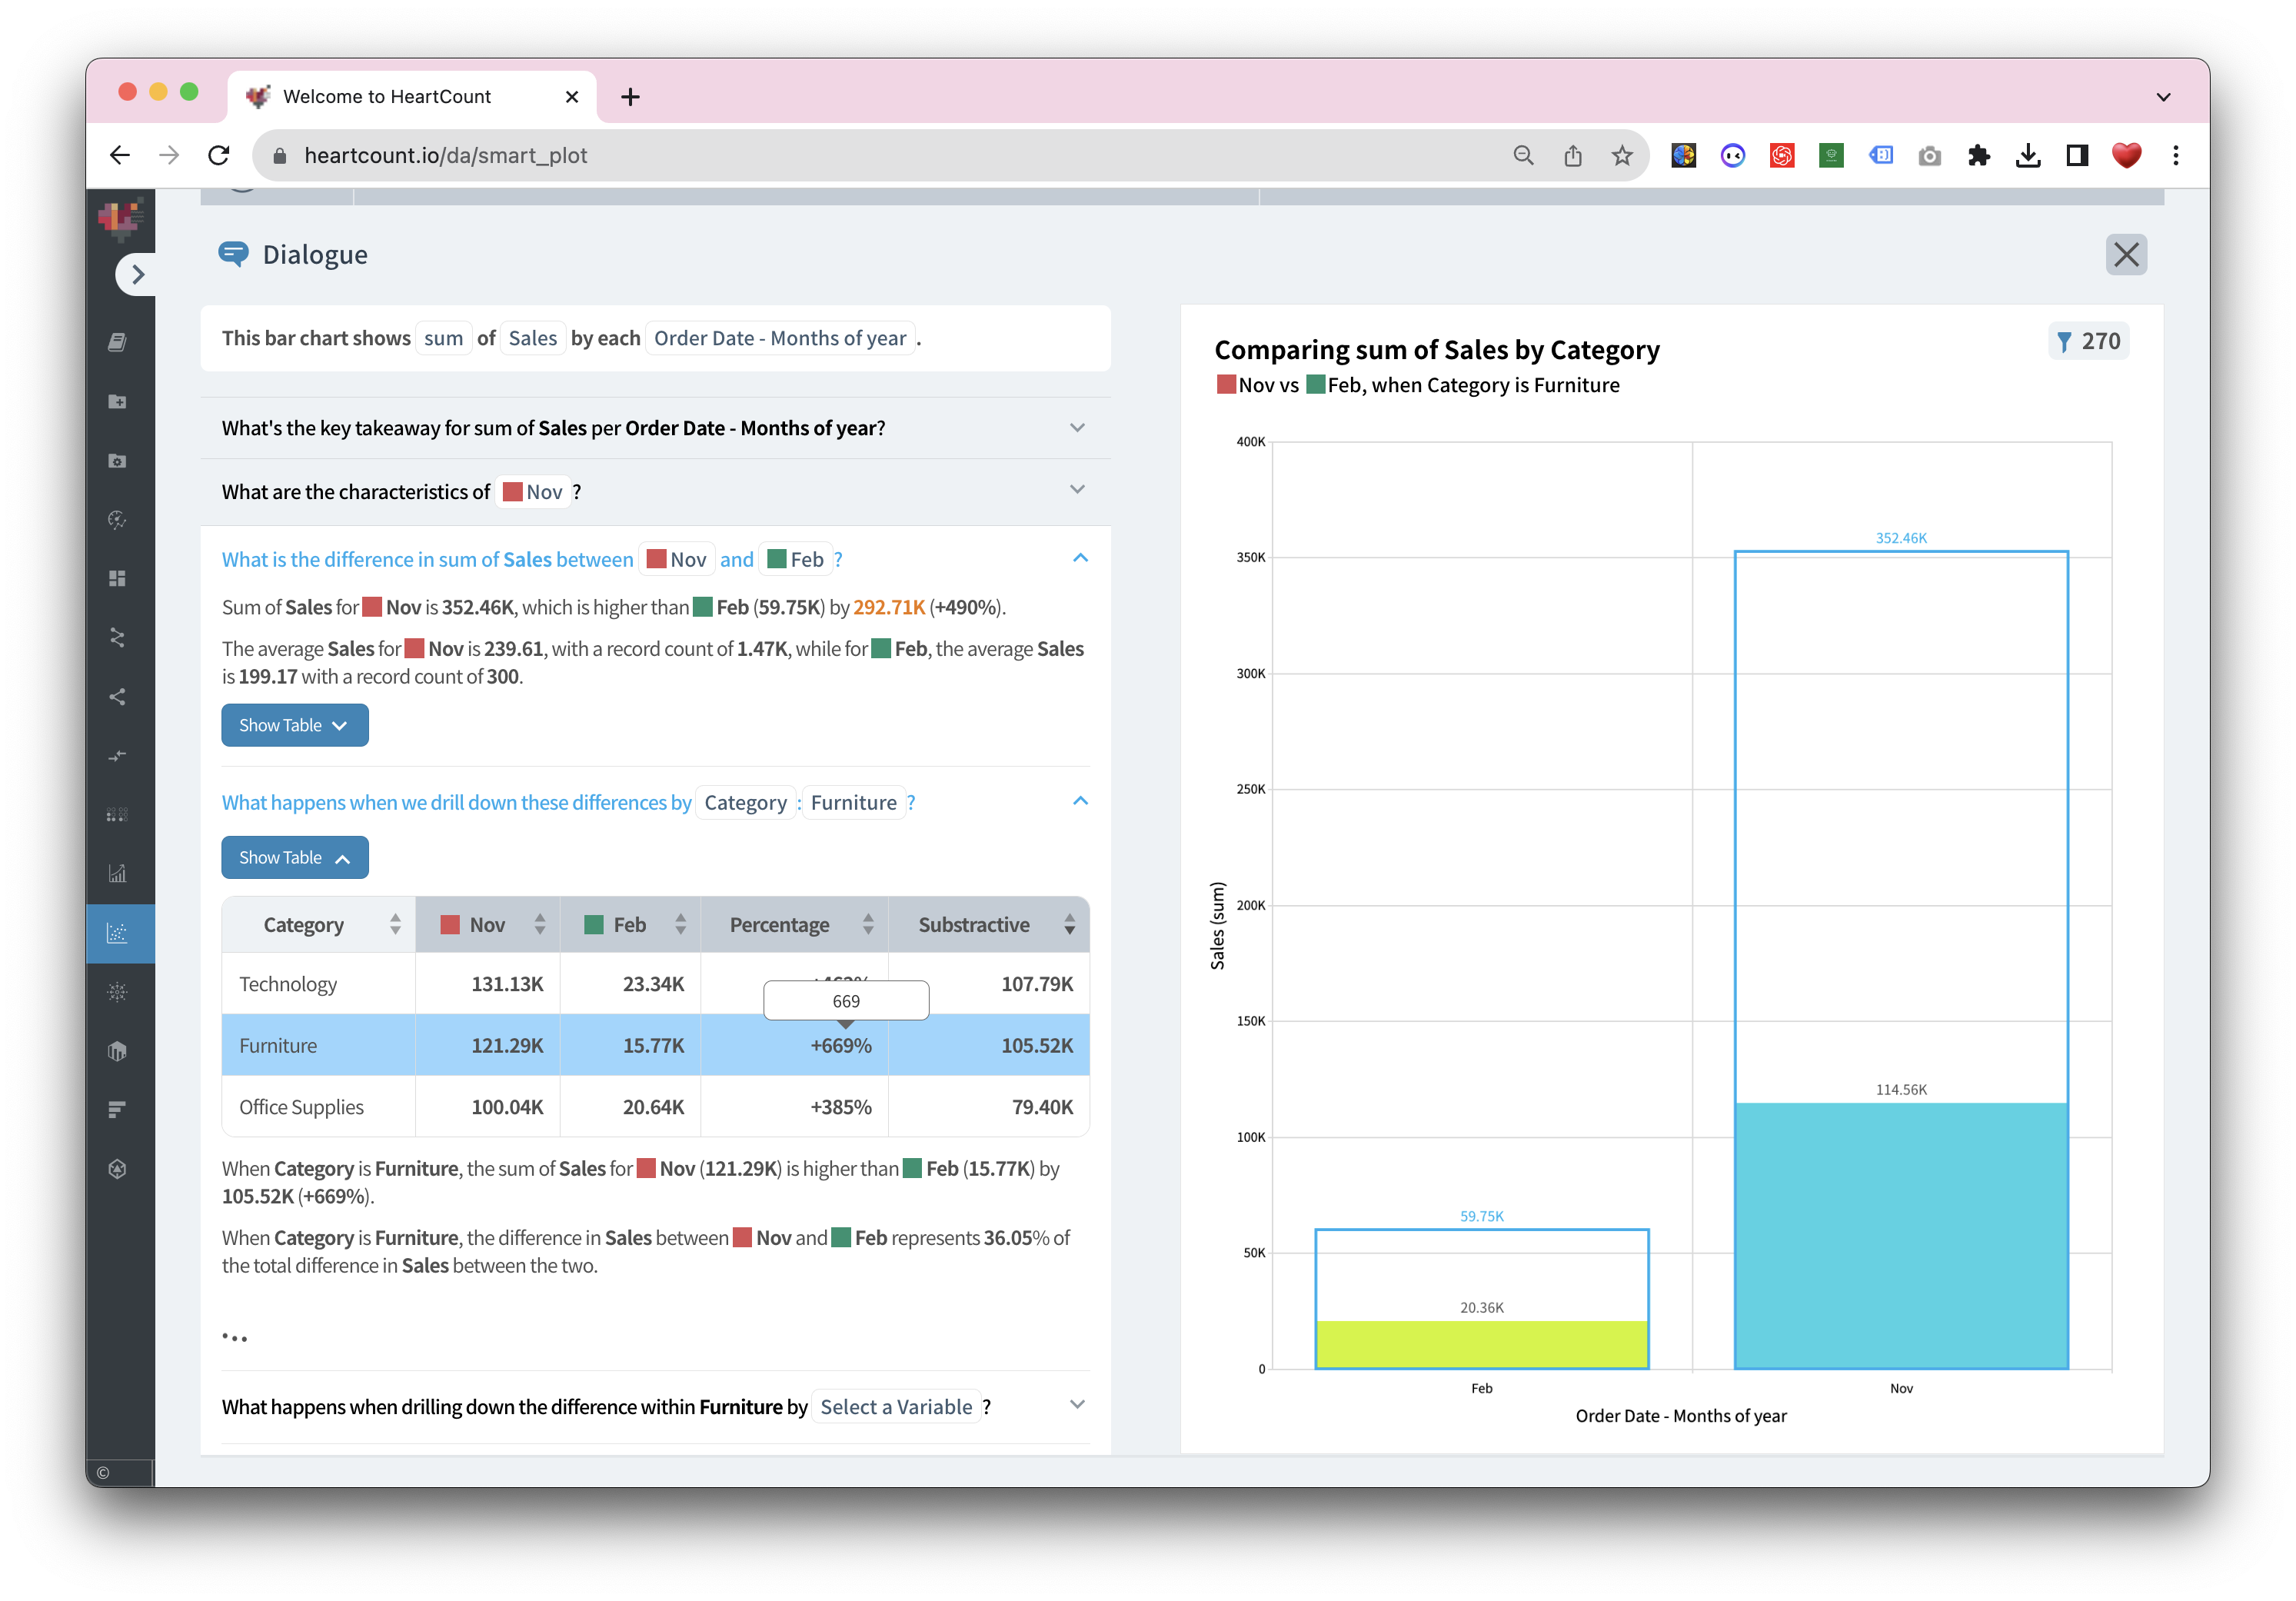
Task: Open the book icon in the sidebar
Action: coord(117,342)
